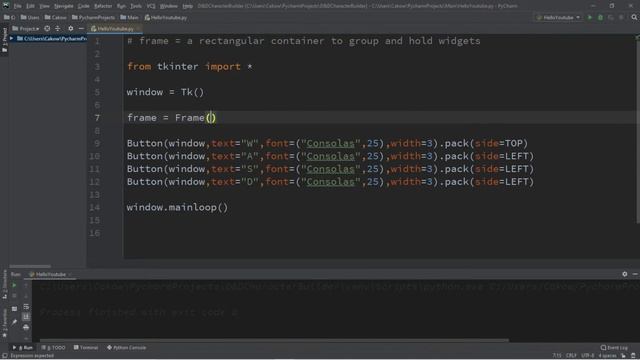Viewport: 640px width, 360px height.
Task: Click the pin tab icon in Run panel
Action: click(x=14, y=322)
